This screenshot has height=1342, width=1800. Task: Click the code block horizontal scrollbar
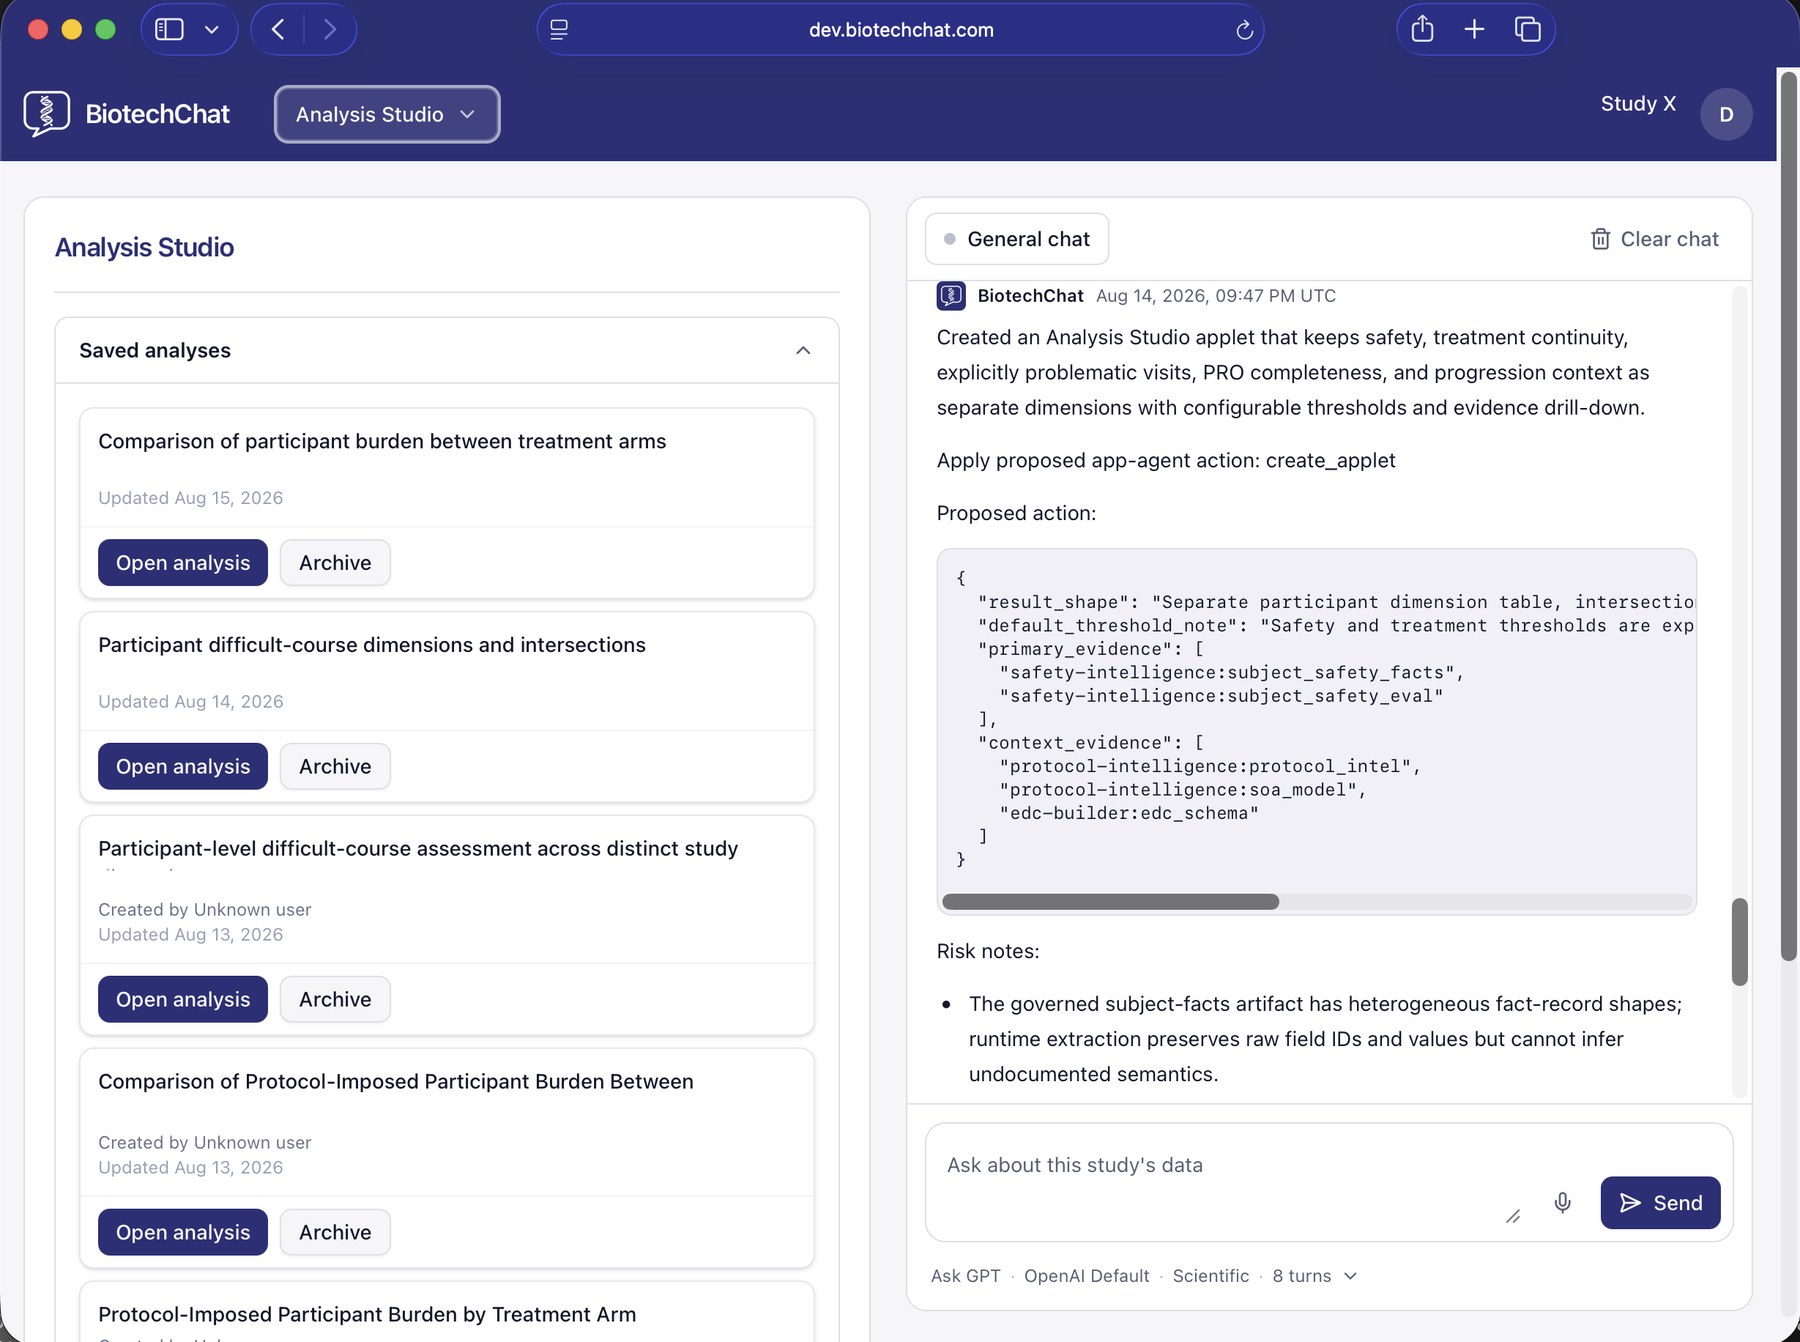(x=1110, y=902)
